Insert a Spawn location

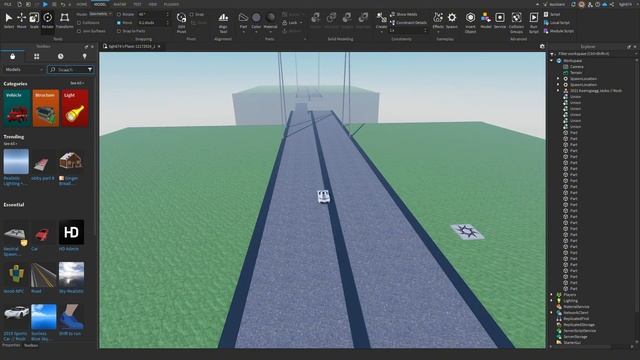click(x=452, y=20)
